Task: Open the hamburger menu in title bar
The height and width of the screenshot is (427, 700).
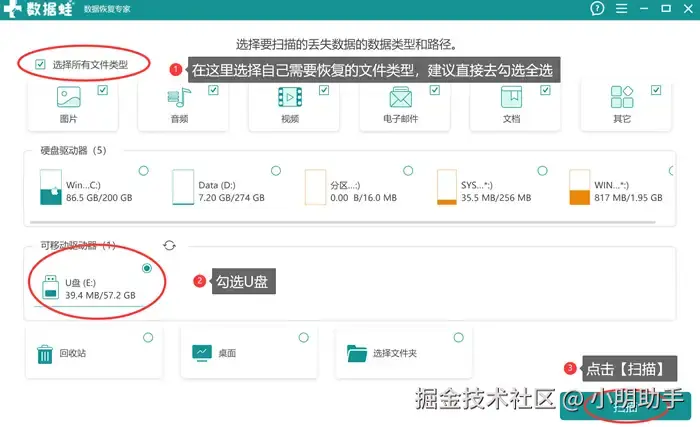Action: [x=621, y=8]
